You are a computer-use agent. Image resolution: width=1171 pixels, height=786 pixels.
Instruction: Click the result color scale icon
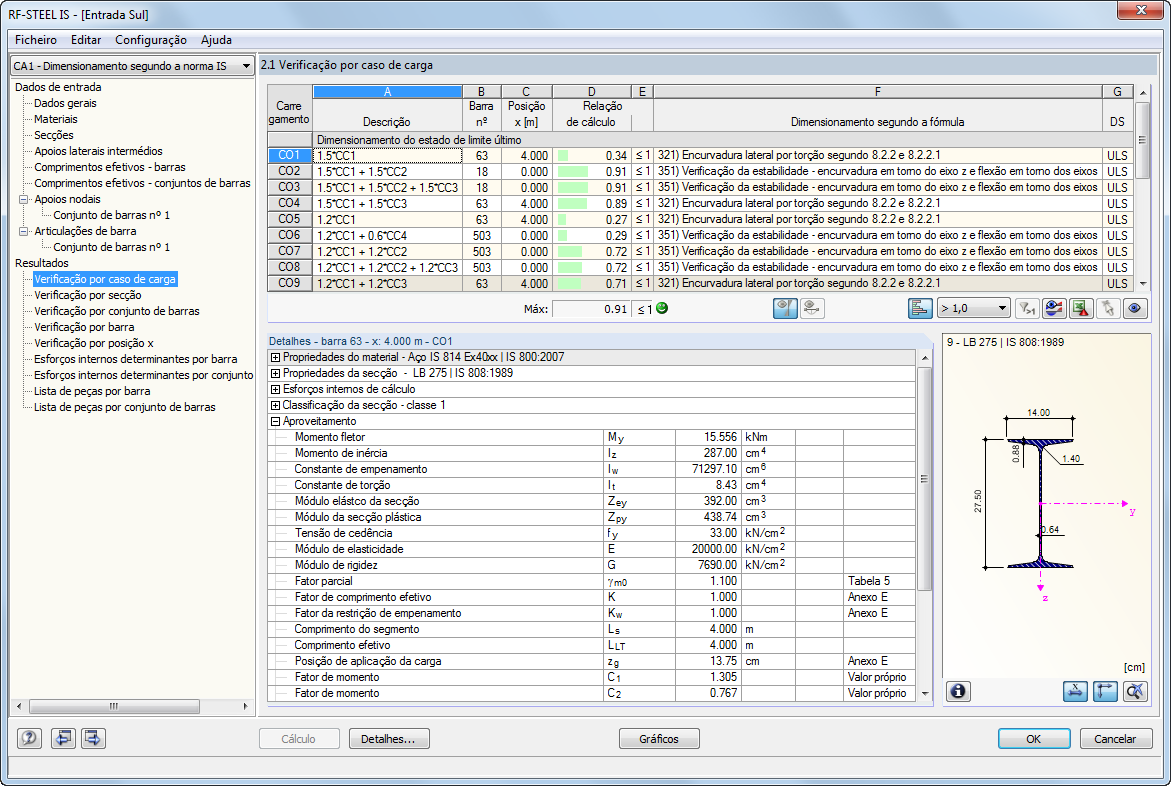[1054, 309]
